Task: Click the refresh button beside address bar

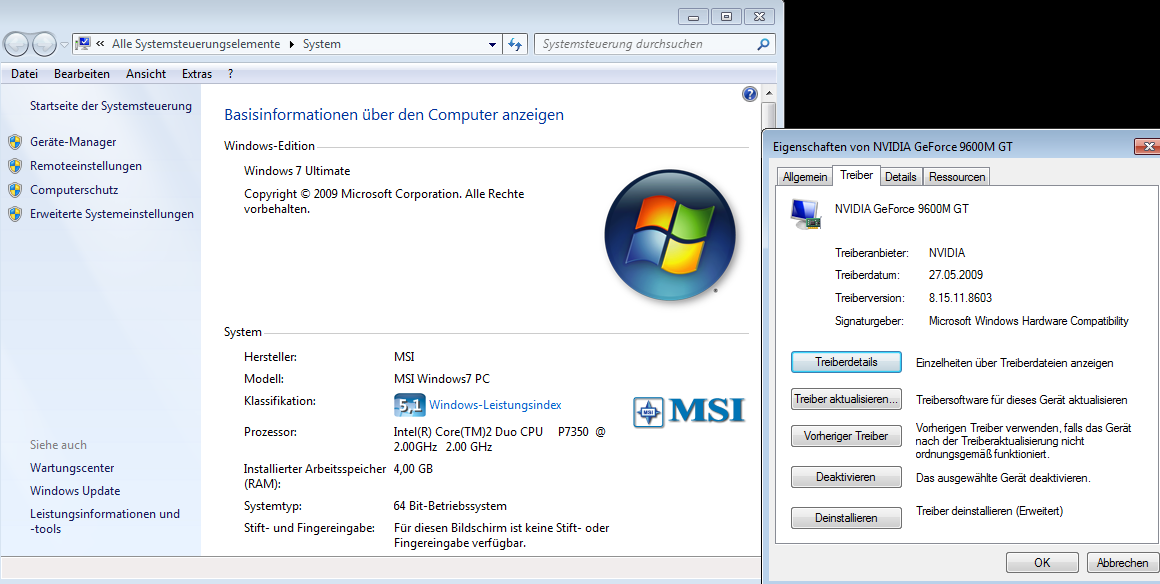Action: (x=515, y=44)
